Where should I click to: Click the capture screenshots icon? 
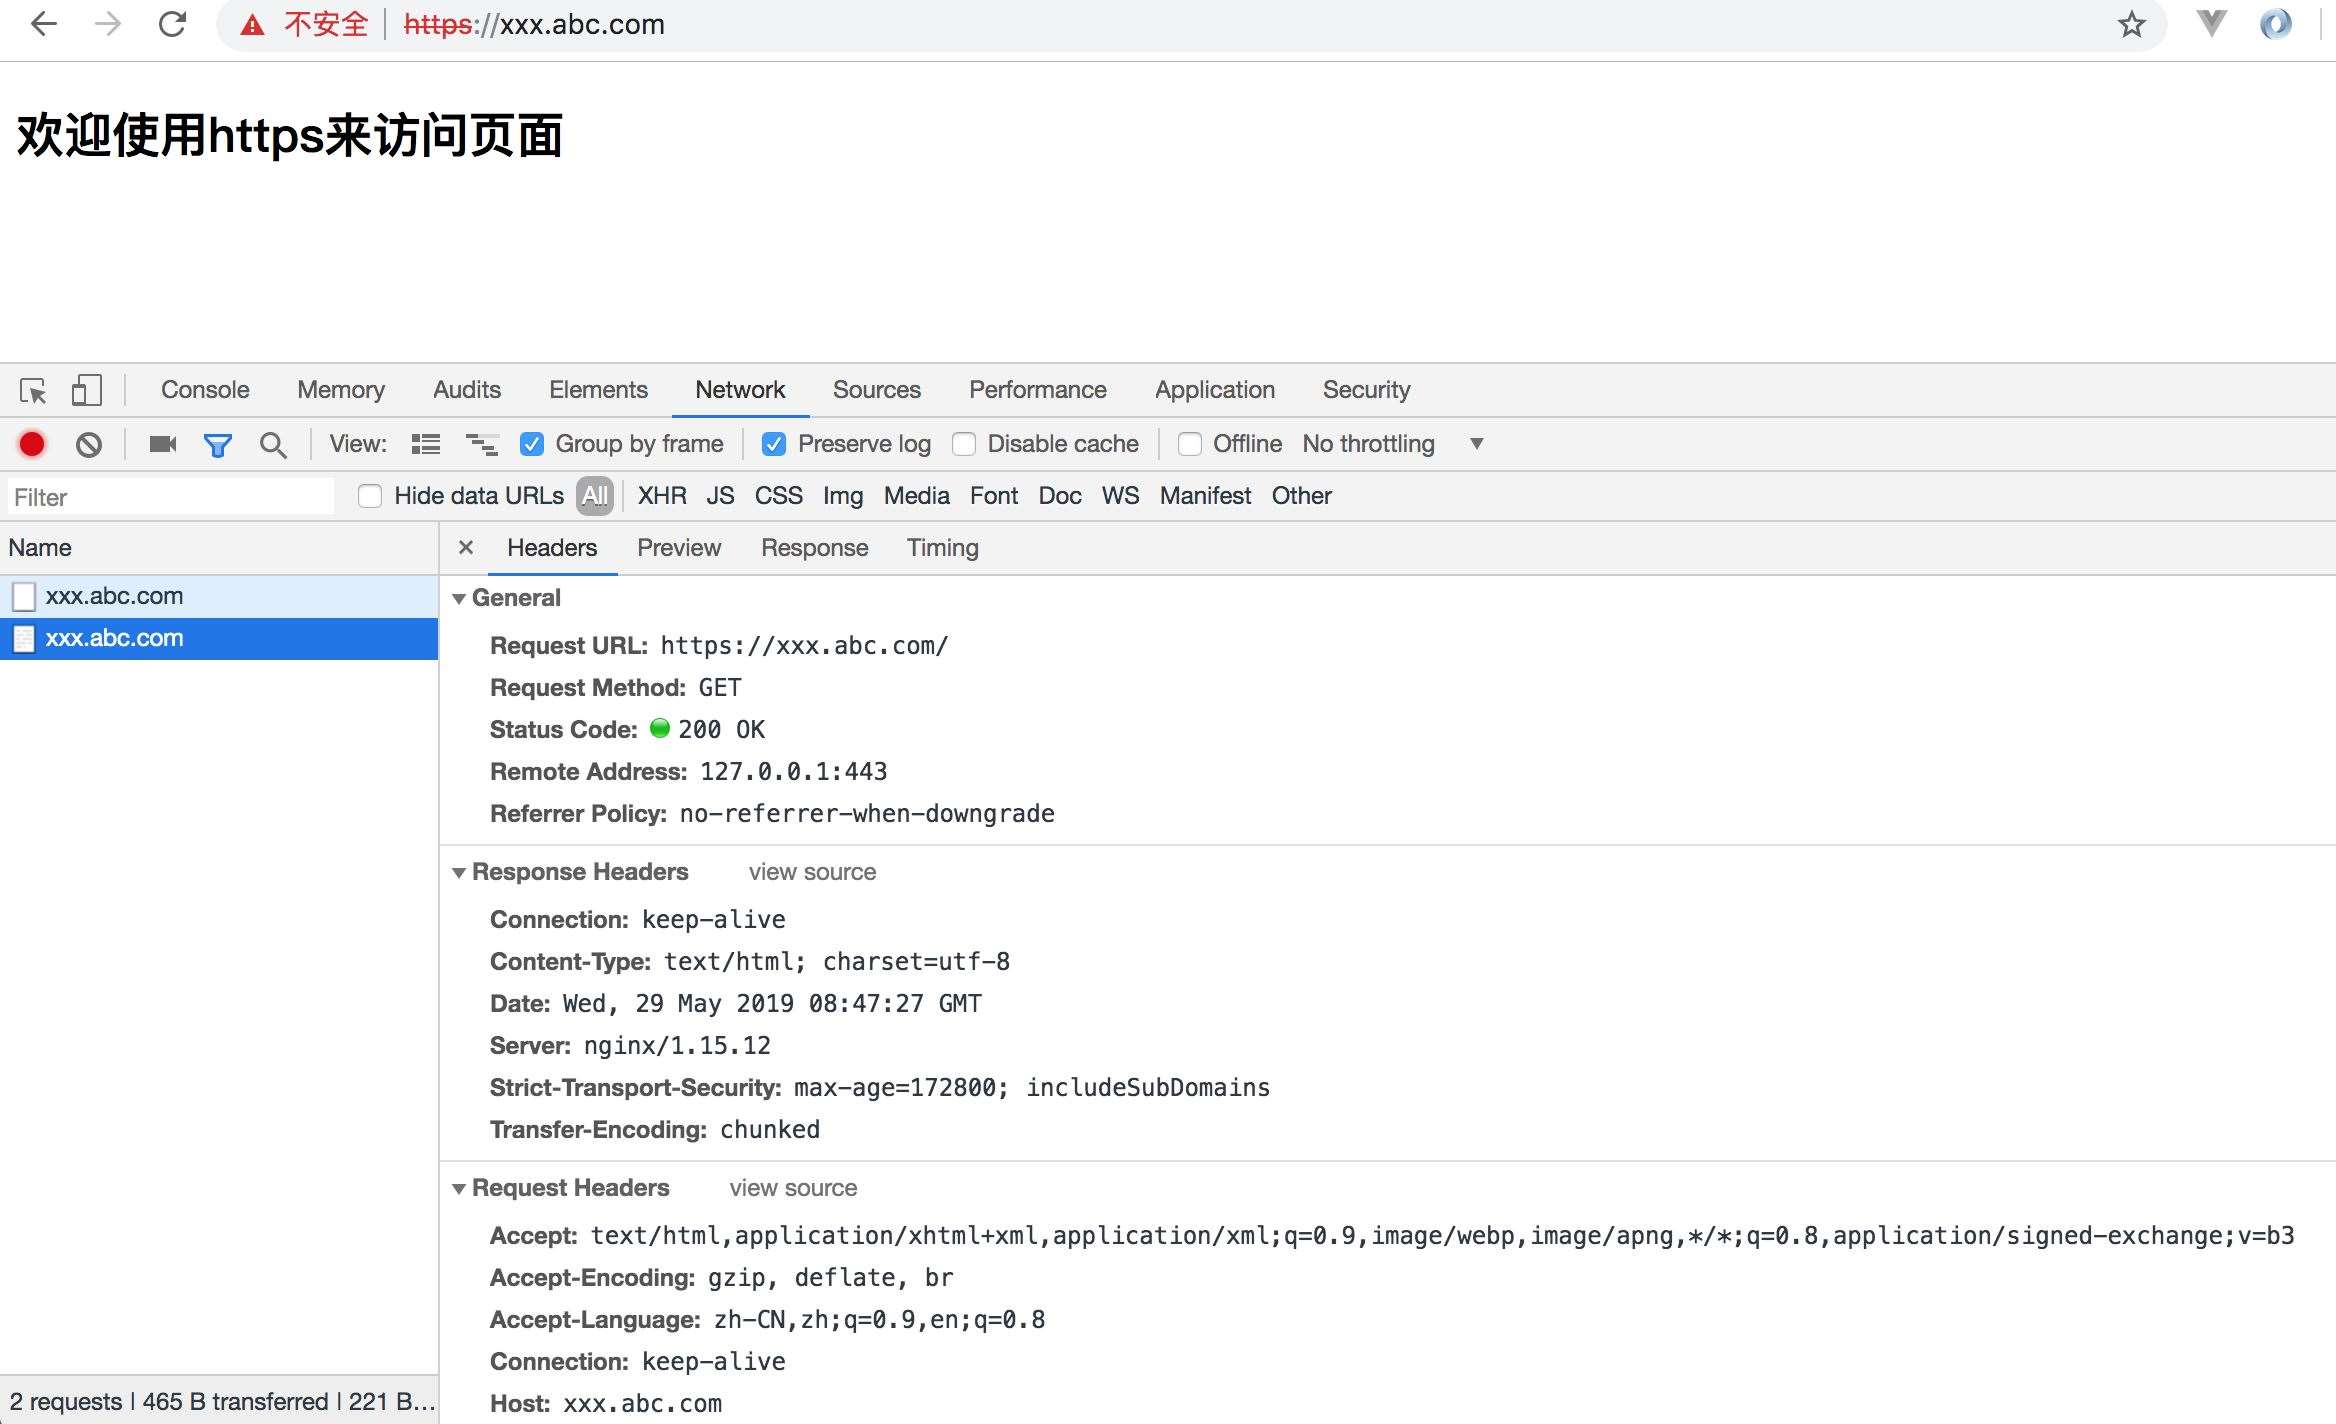[x=164, y=442]
